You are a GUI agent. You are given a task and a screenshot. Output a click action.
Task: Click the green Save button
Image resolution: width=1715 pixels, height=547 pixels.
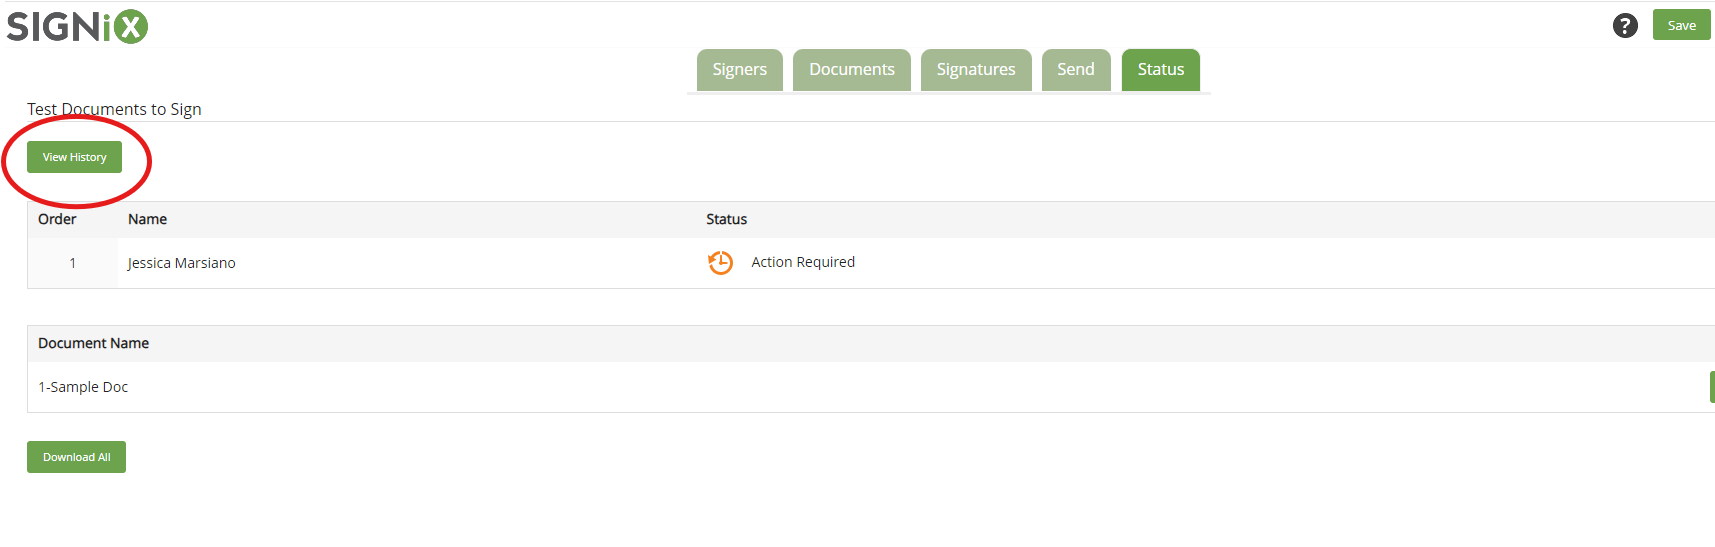coord(1681,25)
